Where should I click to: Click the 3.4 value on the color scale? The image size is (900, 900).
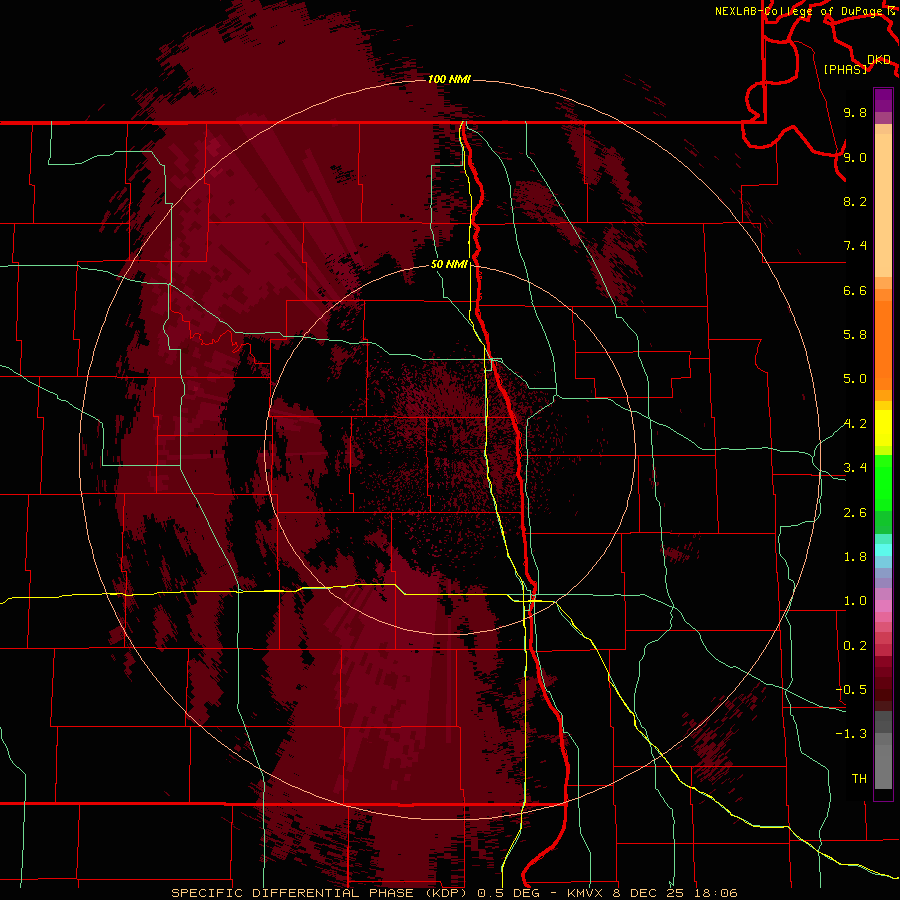(855, 468)
